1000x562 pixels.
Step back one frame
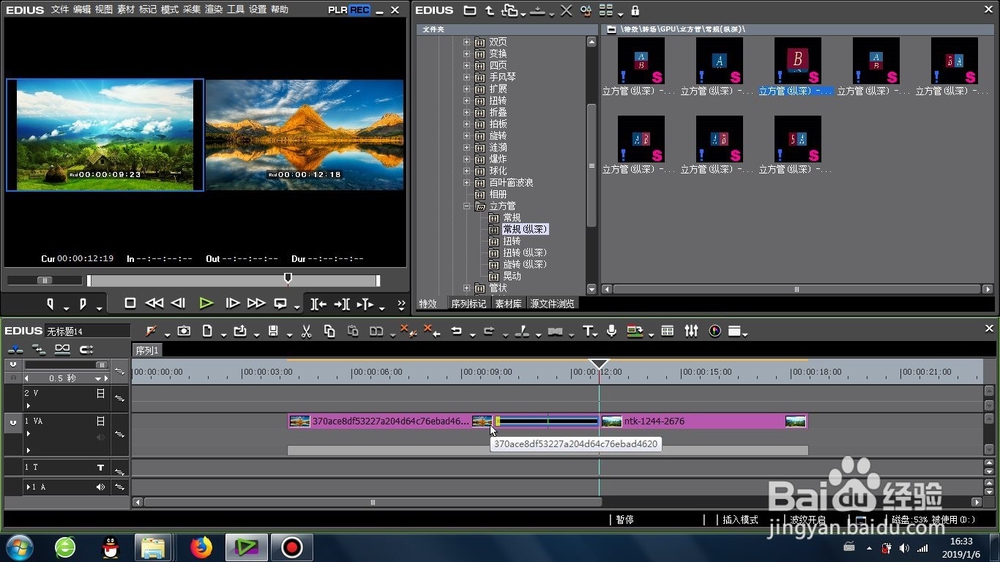(x=179, y=303)
